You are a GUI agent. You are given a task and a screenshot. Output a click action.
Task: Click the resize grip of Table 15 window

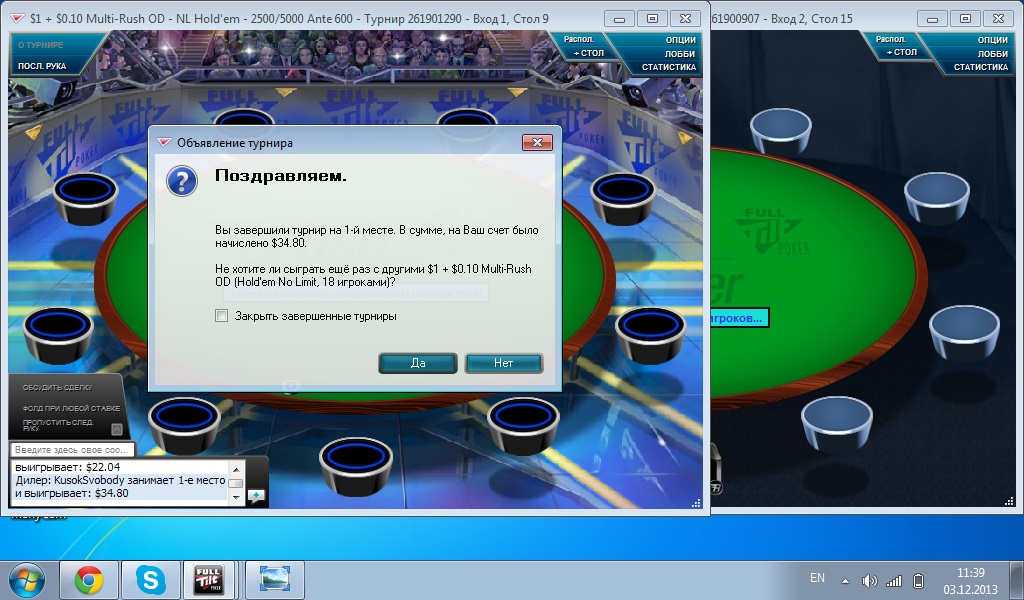pos(1009,501)
